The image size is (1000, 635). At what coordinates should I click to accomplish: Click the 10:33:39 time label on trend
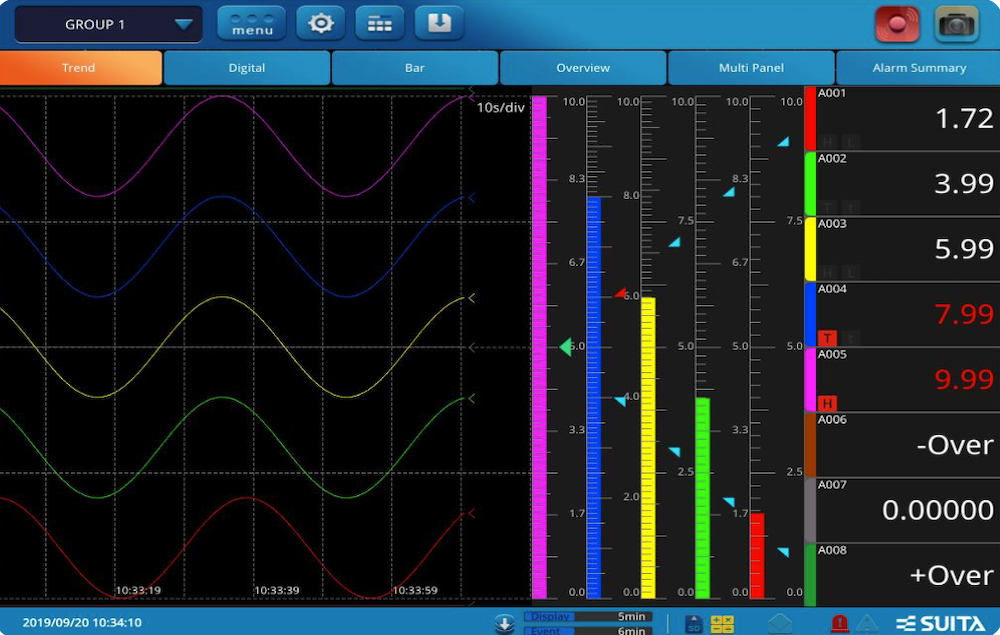click(x=276, y=590)
